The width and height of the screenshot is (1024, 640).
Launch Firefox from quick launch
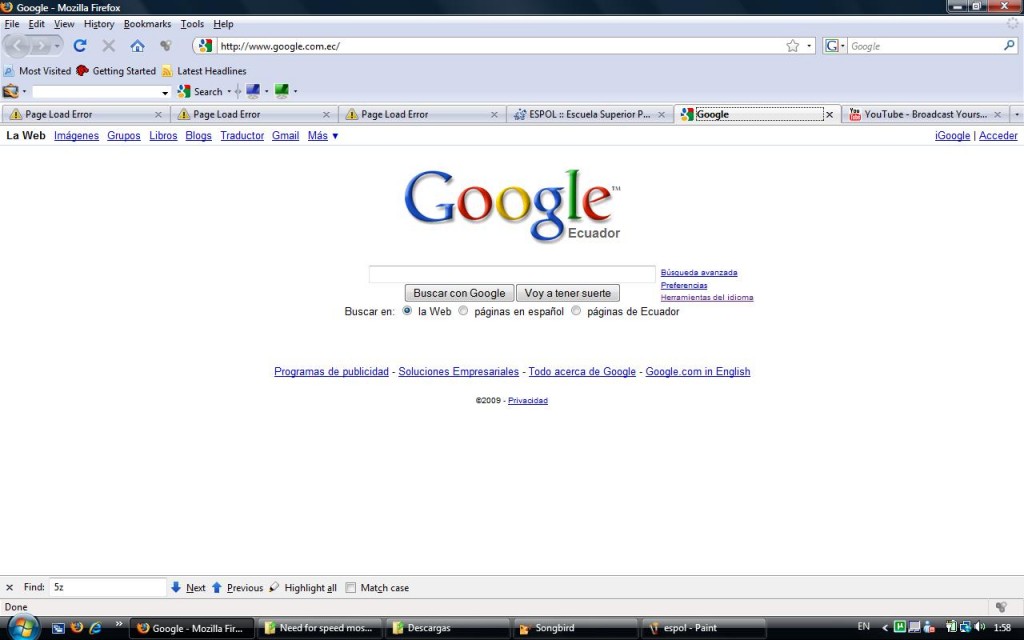pos(76,627)
